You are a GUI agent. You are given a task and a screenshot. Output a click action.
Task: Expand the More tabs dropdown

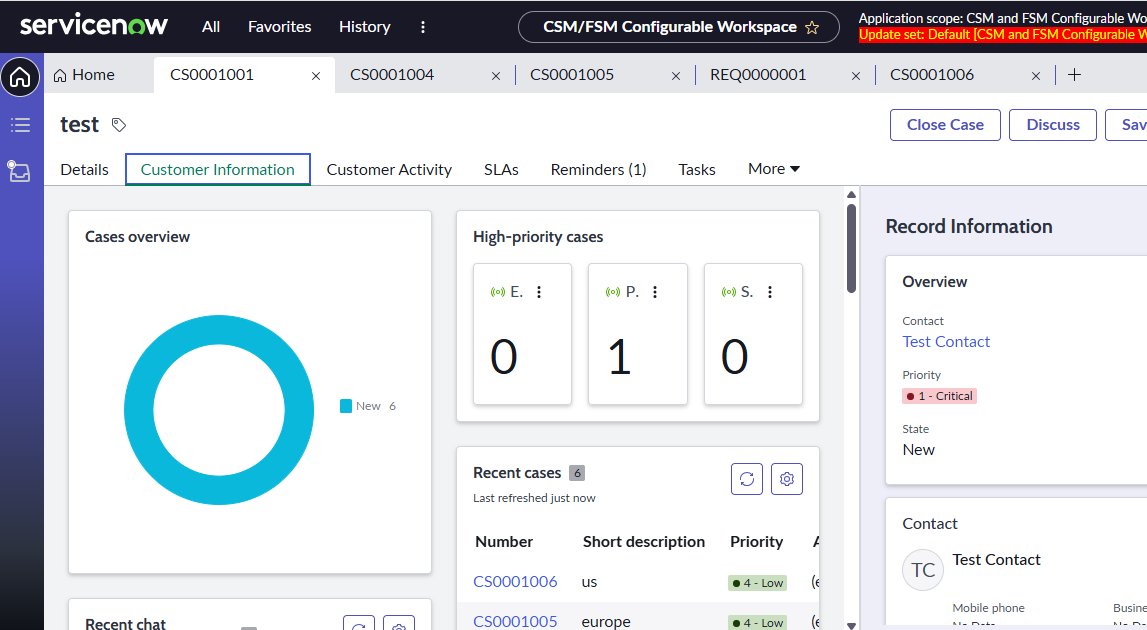(x=774, y=169)
